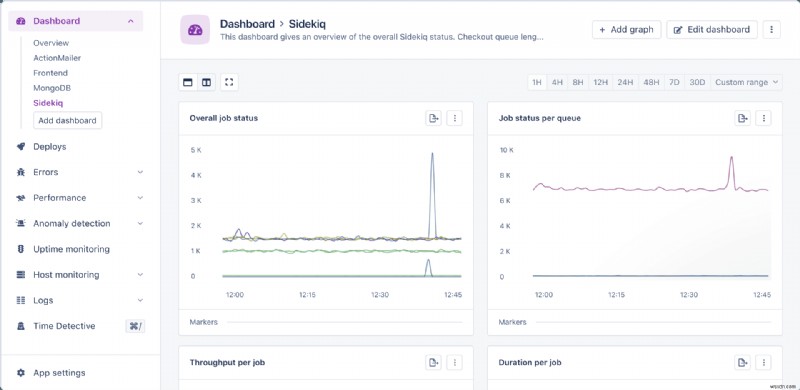
Task: Click the Errors bug icon
Action: [x=20, y=172]
